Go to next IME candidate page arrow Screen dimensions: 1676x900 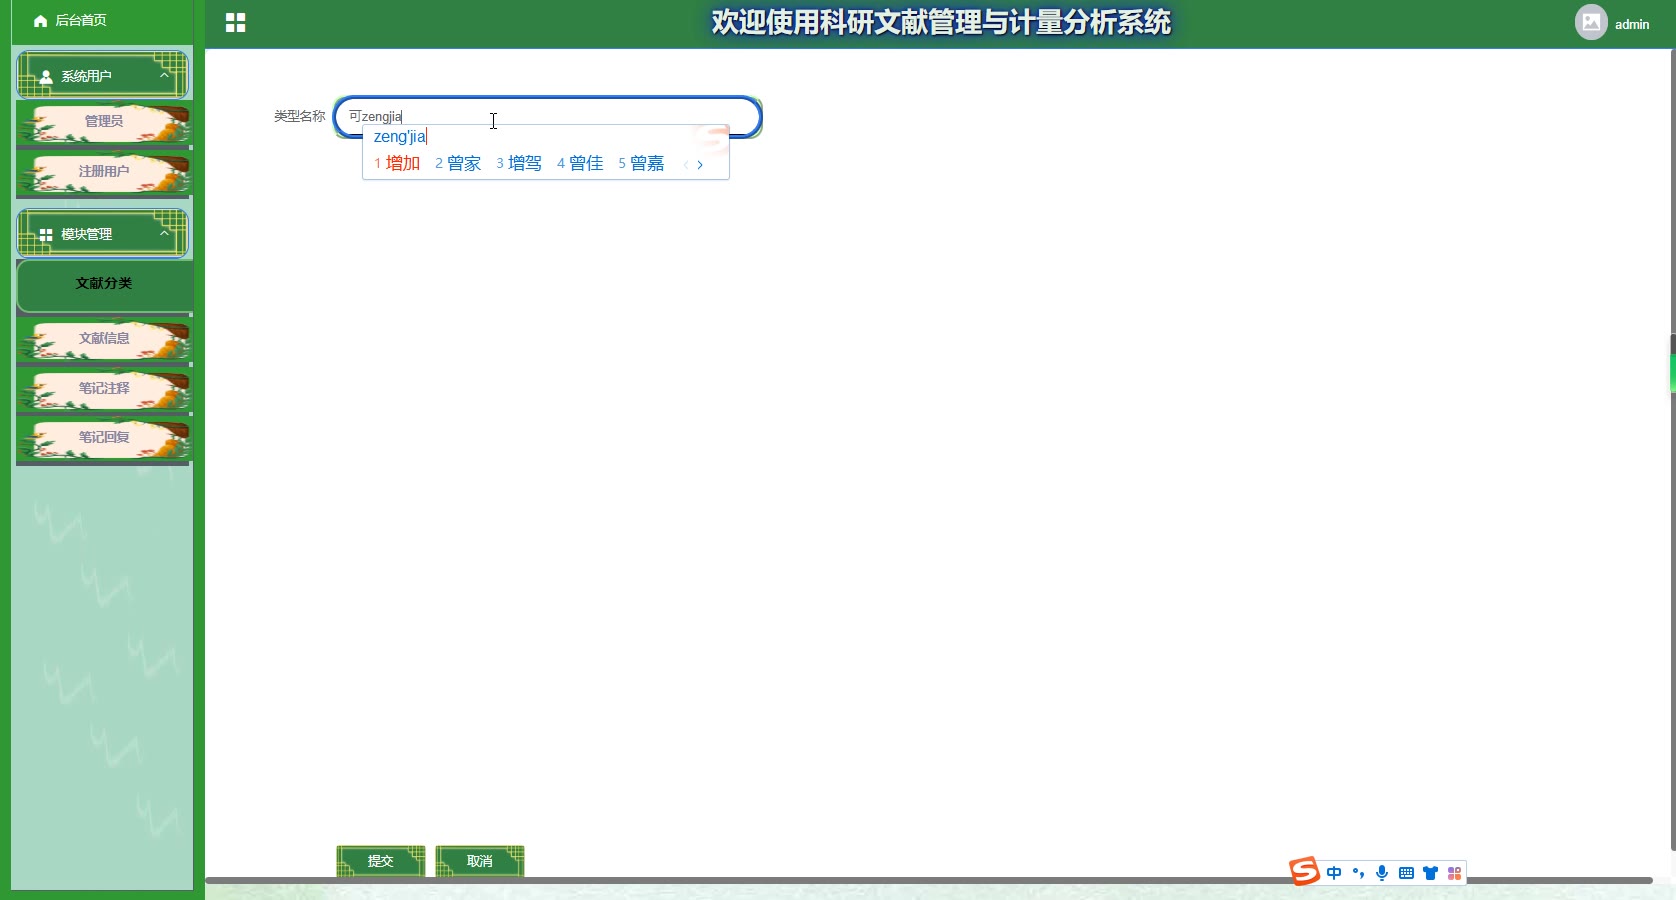700,165
